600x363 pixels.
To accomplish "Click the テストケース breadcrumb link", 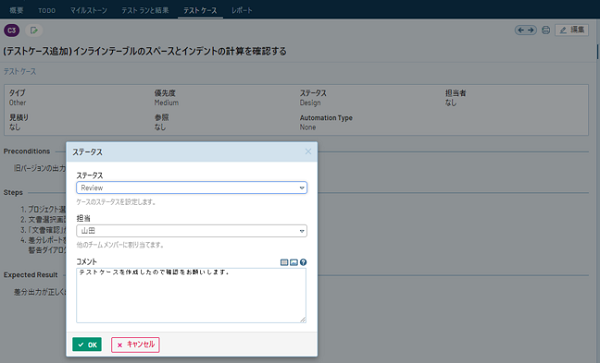I will coord(20,72).
